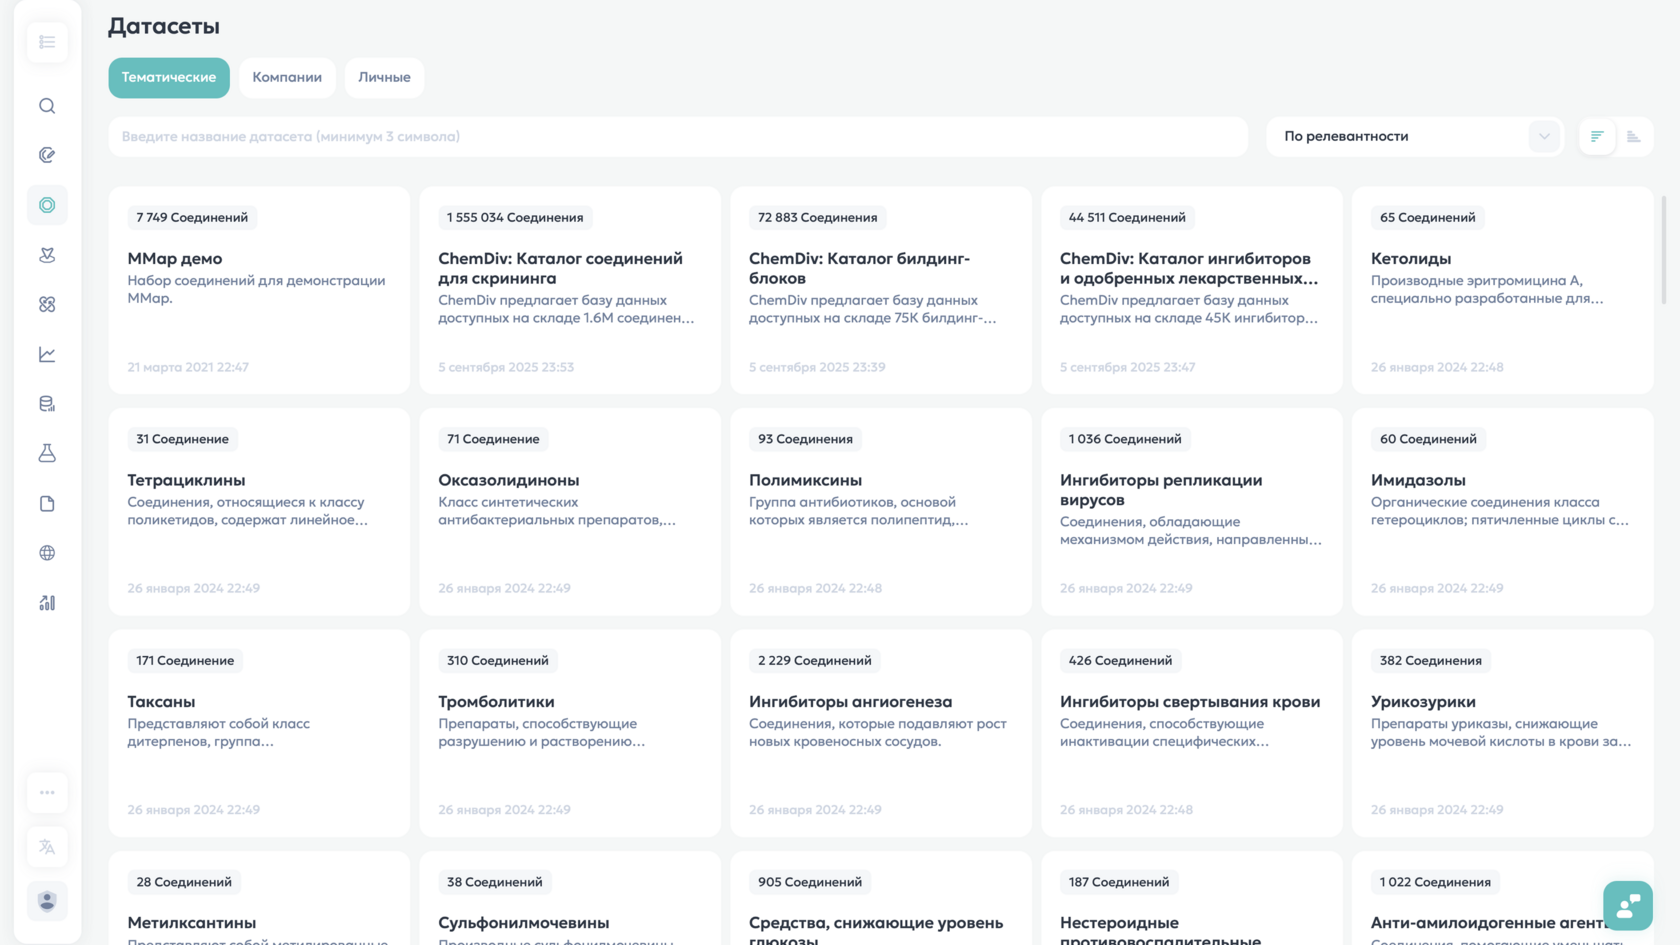The image size is (1680, 945).
Task: Click the '7 749 Соединений' count badge
Action: (x=192, y=218)
